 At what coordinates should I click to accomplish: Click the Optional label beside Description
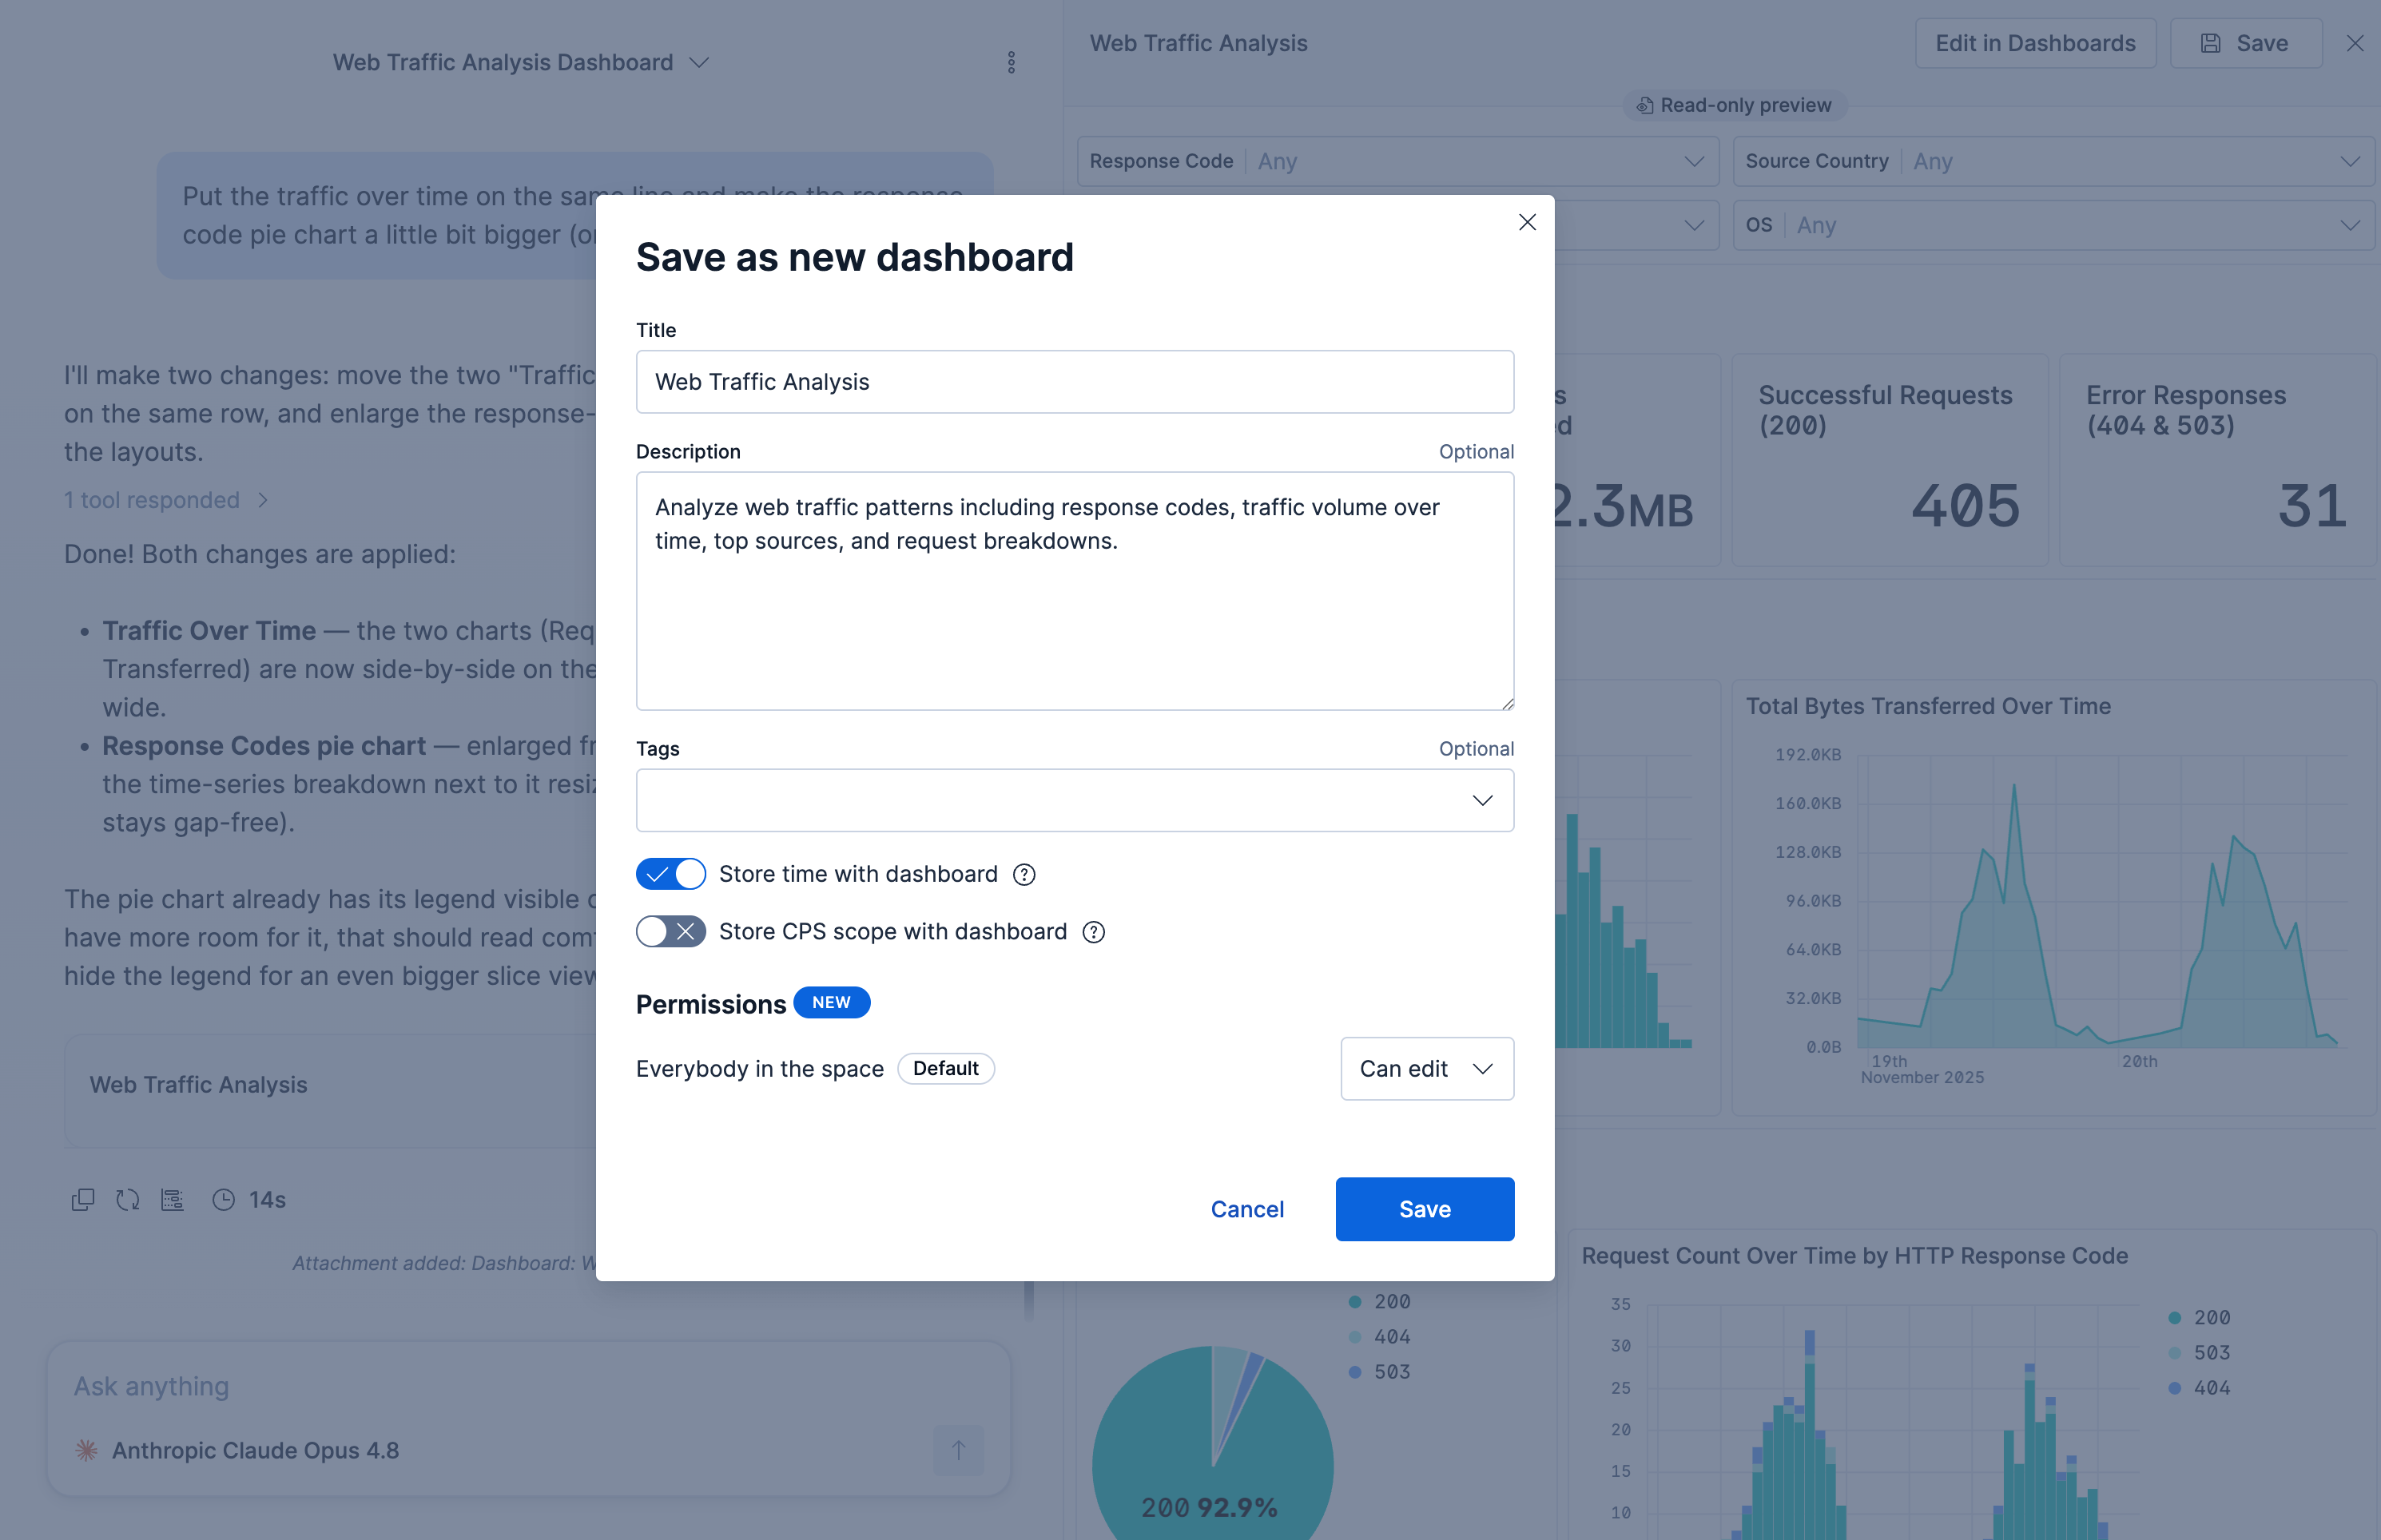click(1476, 451)
